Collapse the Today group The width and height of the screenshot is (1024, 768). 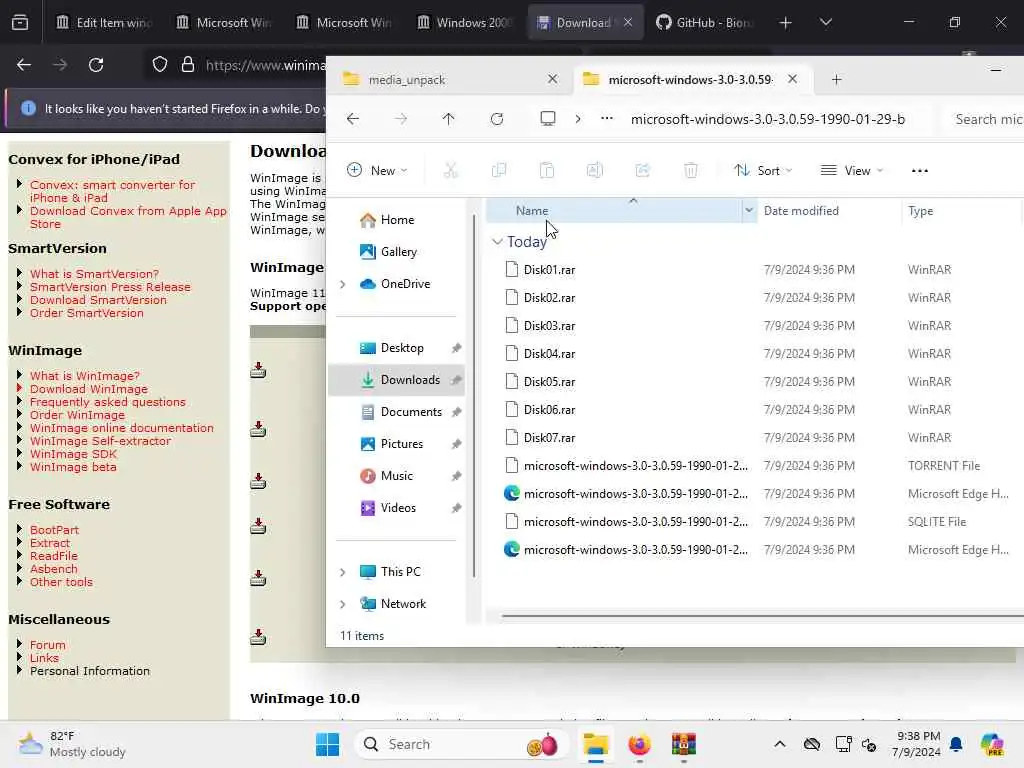click(498, 242)
